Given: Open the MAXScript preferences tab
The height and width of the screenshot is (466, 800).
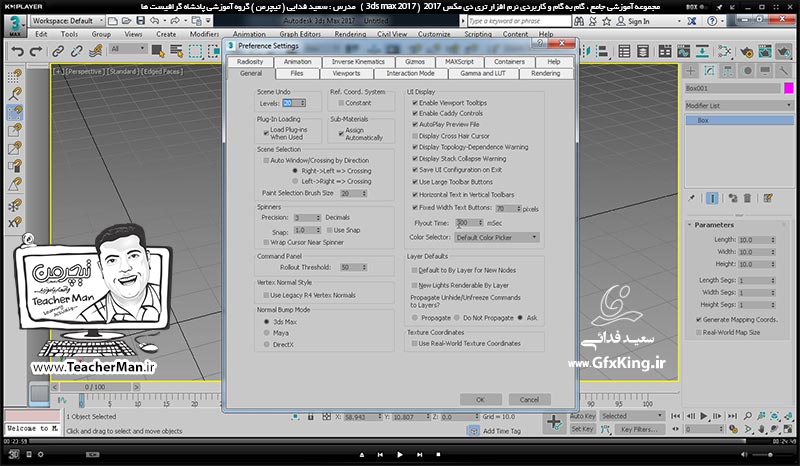Looking at the screenshot, I should click(459, 62).
